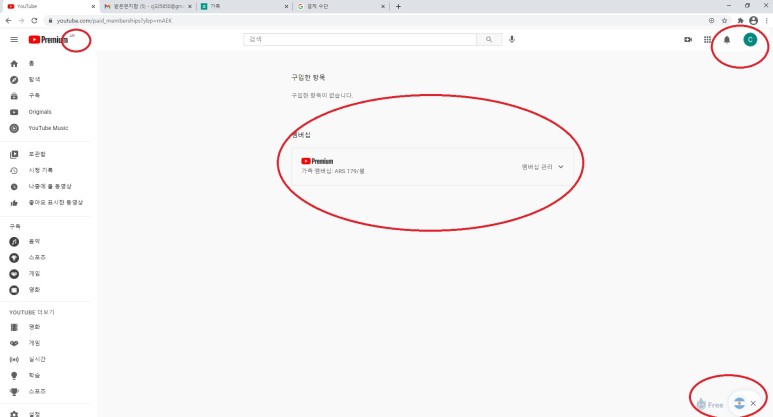Screen dimensions: 773x417
Task: Click Premium logo in membership card
Action: [x=317, y=161]
